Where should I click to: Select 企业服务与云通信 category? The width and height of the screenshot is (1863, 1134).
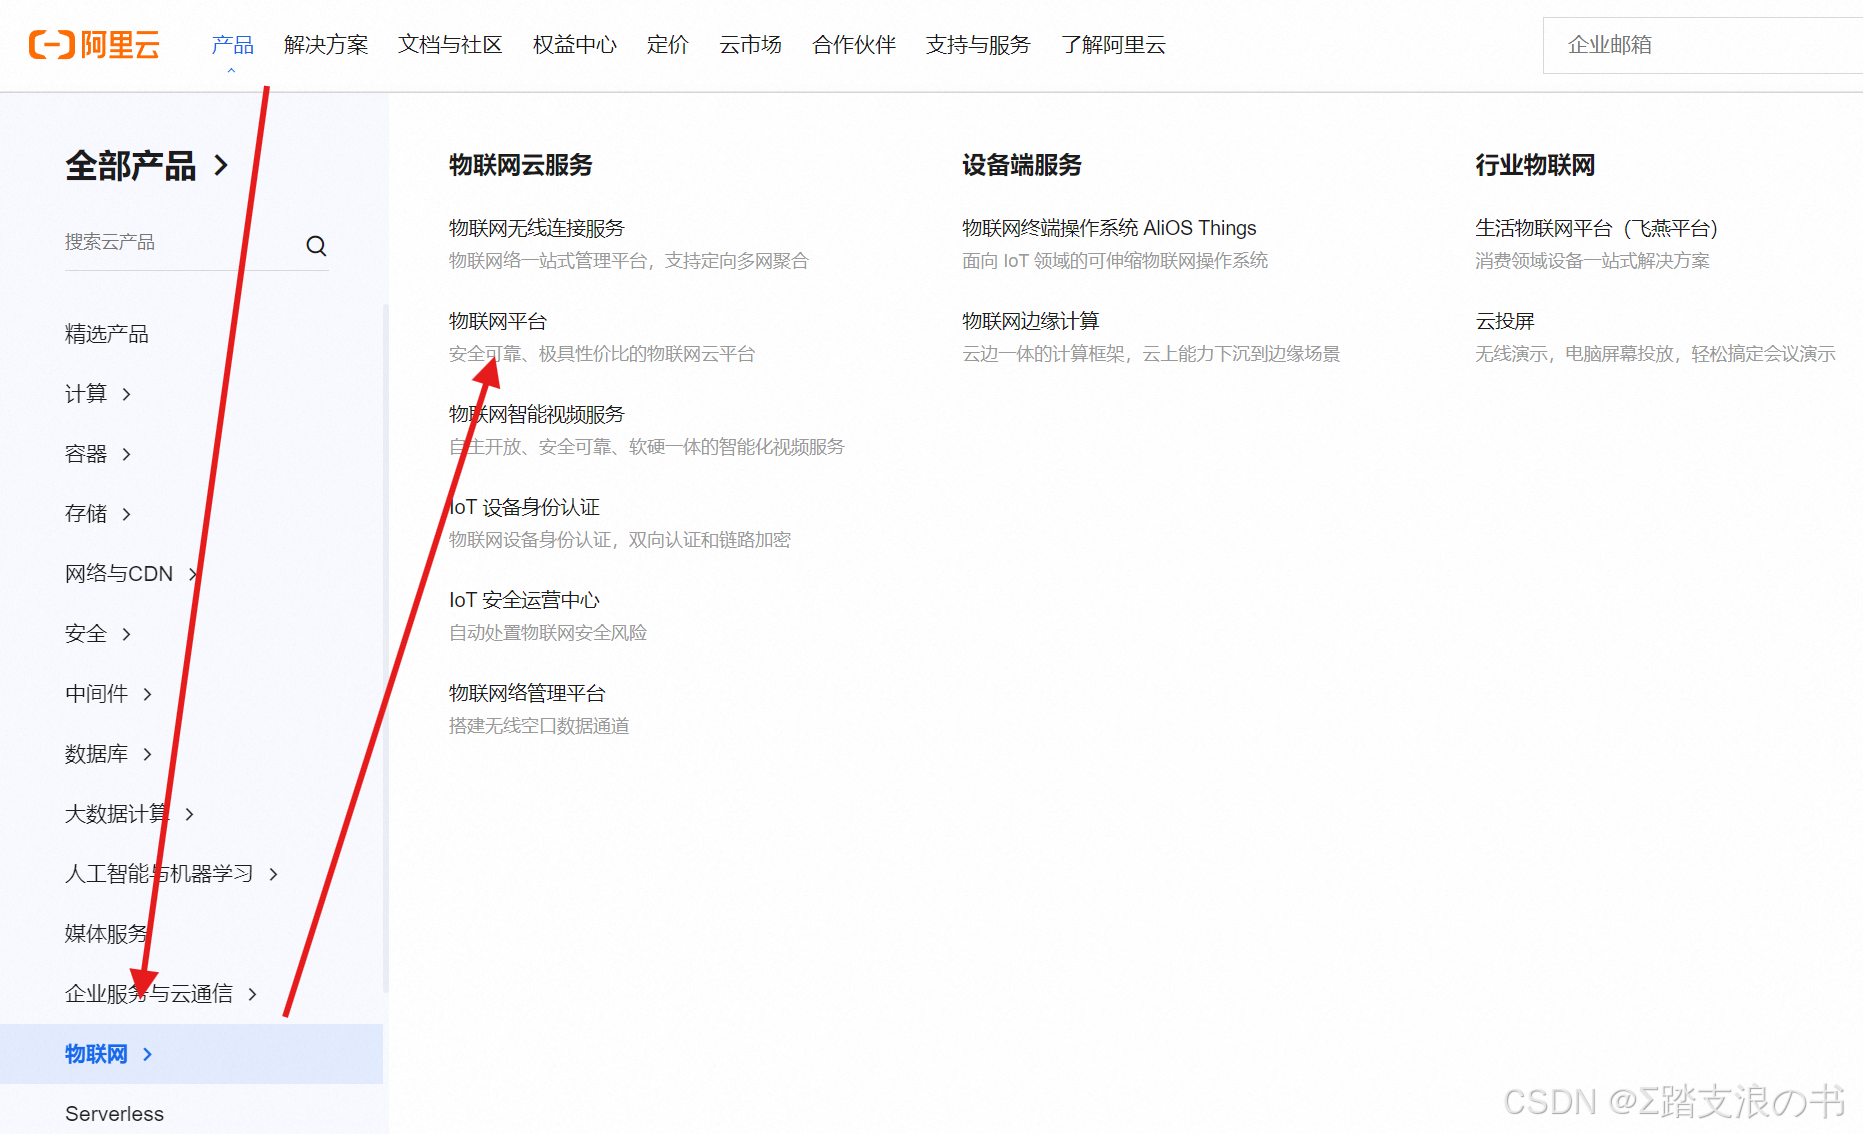point(149,994)
